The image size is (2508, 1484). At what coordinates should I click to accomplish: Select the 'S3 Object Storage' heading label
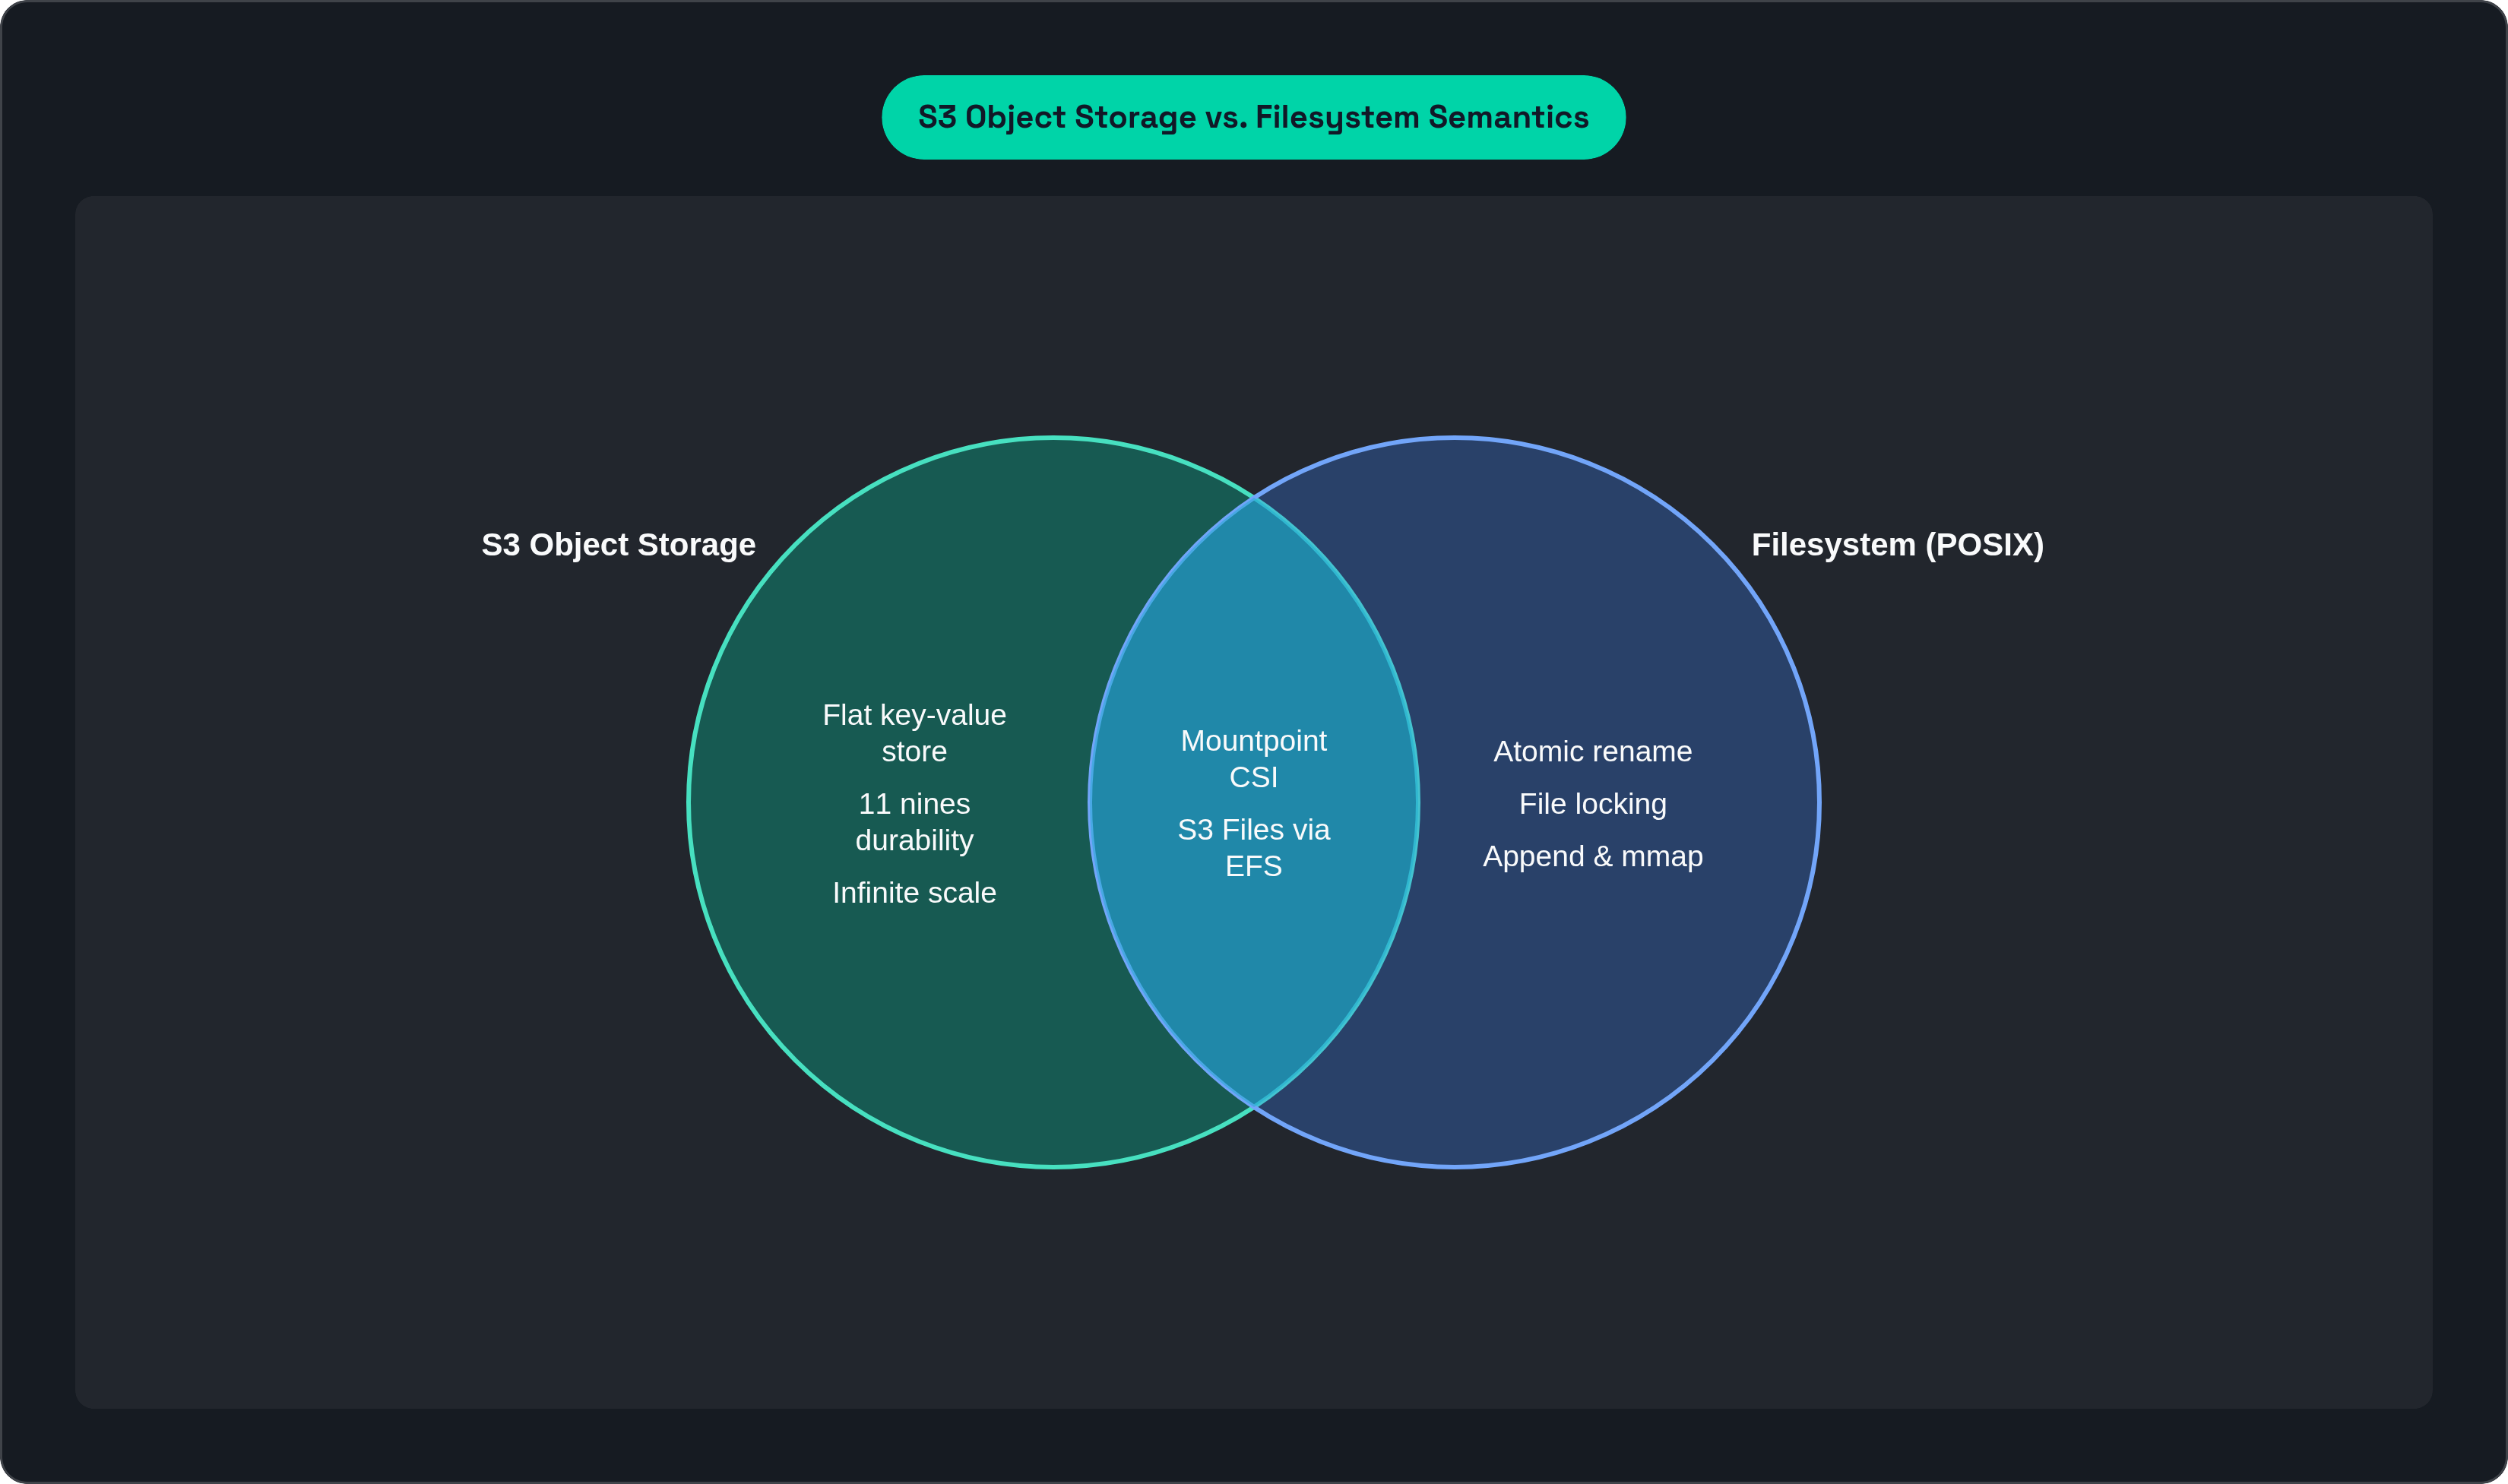pos(618,544)
